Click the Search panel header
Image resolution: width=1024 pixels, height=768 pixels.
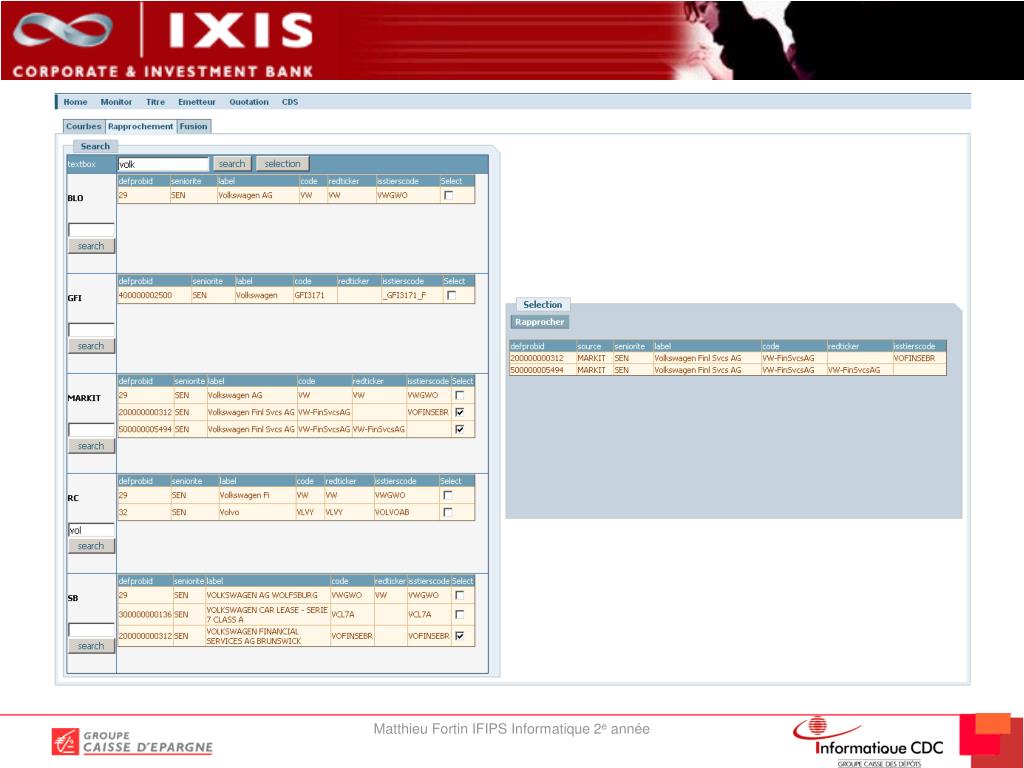click(95, 146)
